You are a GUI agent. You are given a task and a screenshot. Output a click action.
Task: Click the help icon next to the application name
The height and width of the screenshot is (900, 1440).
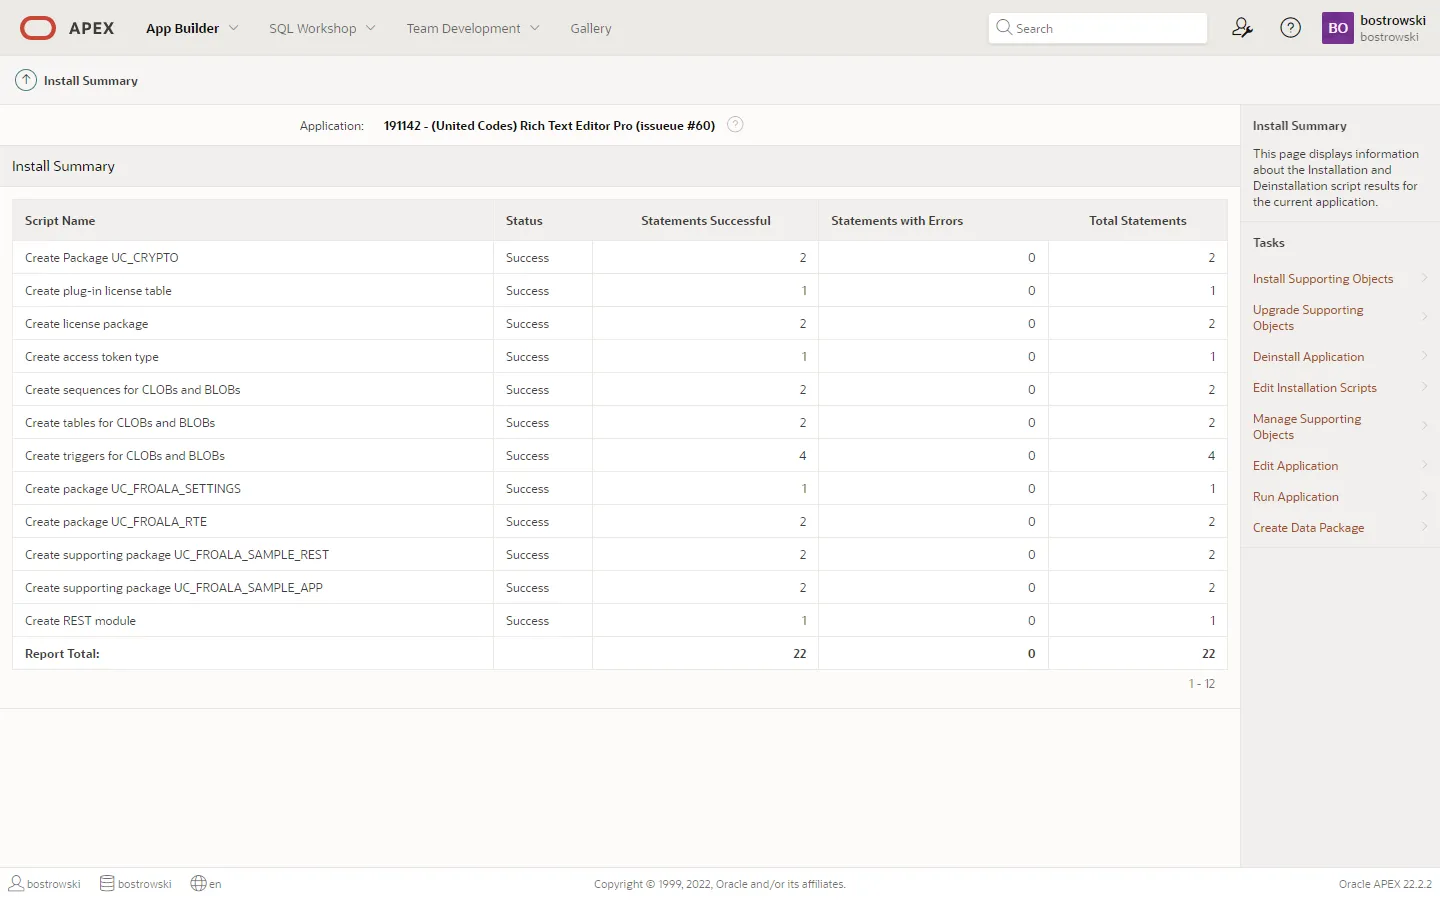click(735, 125)
